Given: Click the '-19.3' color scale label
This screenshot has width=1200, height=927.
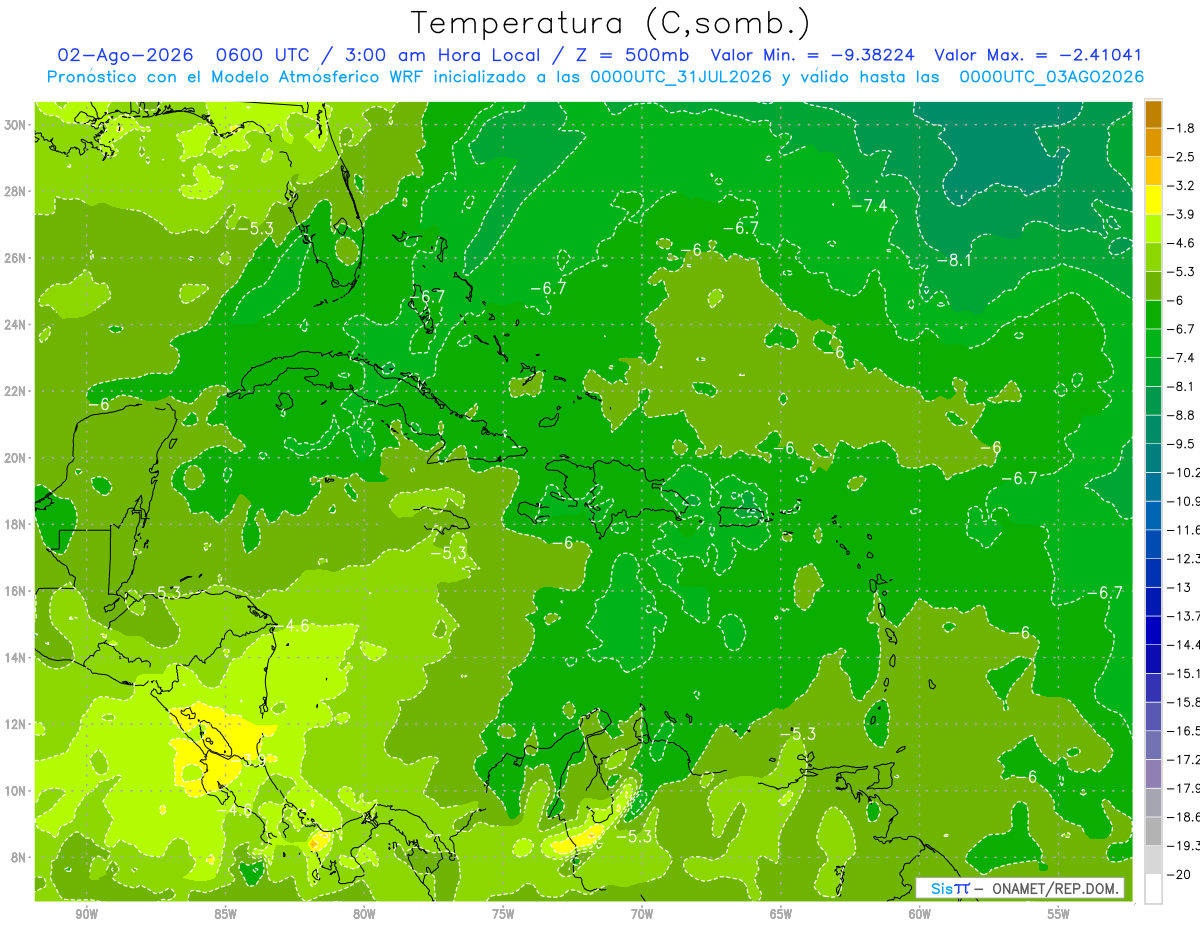Looking at the screenshot, I should point(1182,845).
